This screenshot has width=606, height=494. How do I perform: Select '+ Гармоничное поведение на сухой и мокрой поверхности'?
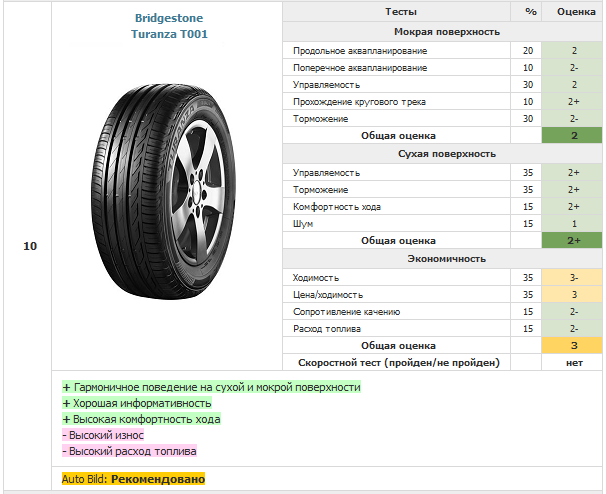point(211,387)
